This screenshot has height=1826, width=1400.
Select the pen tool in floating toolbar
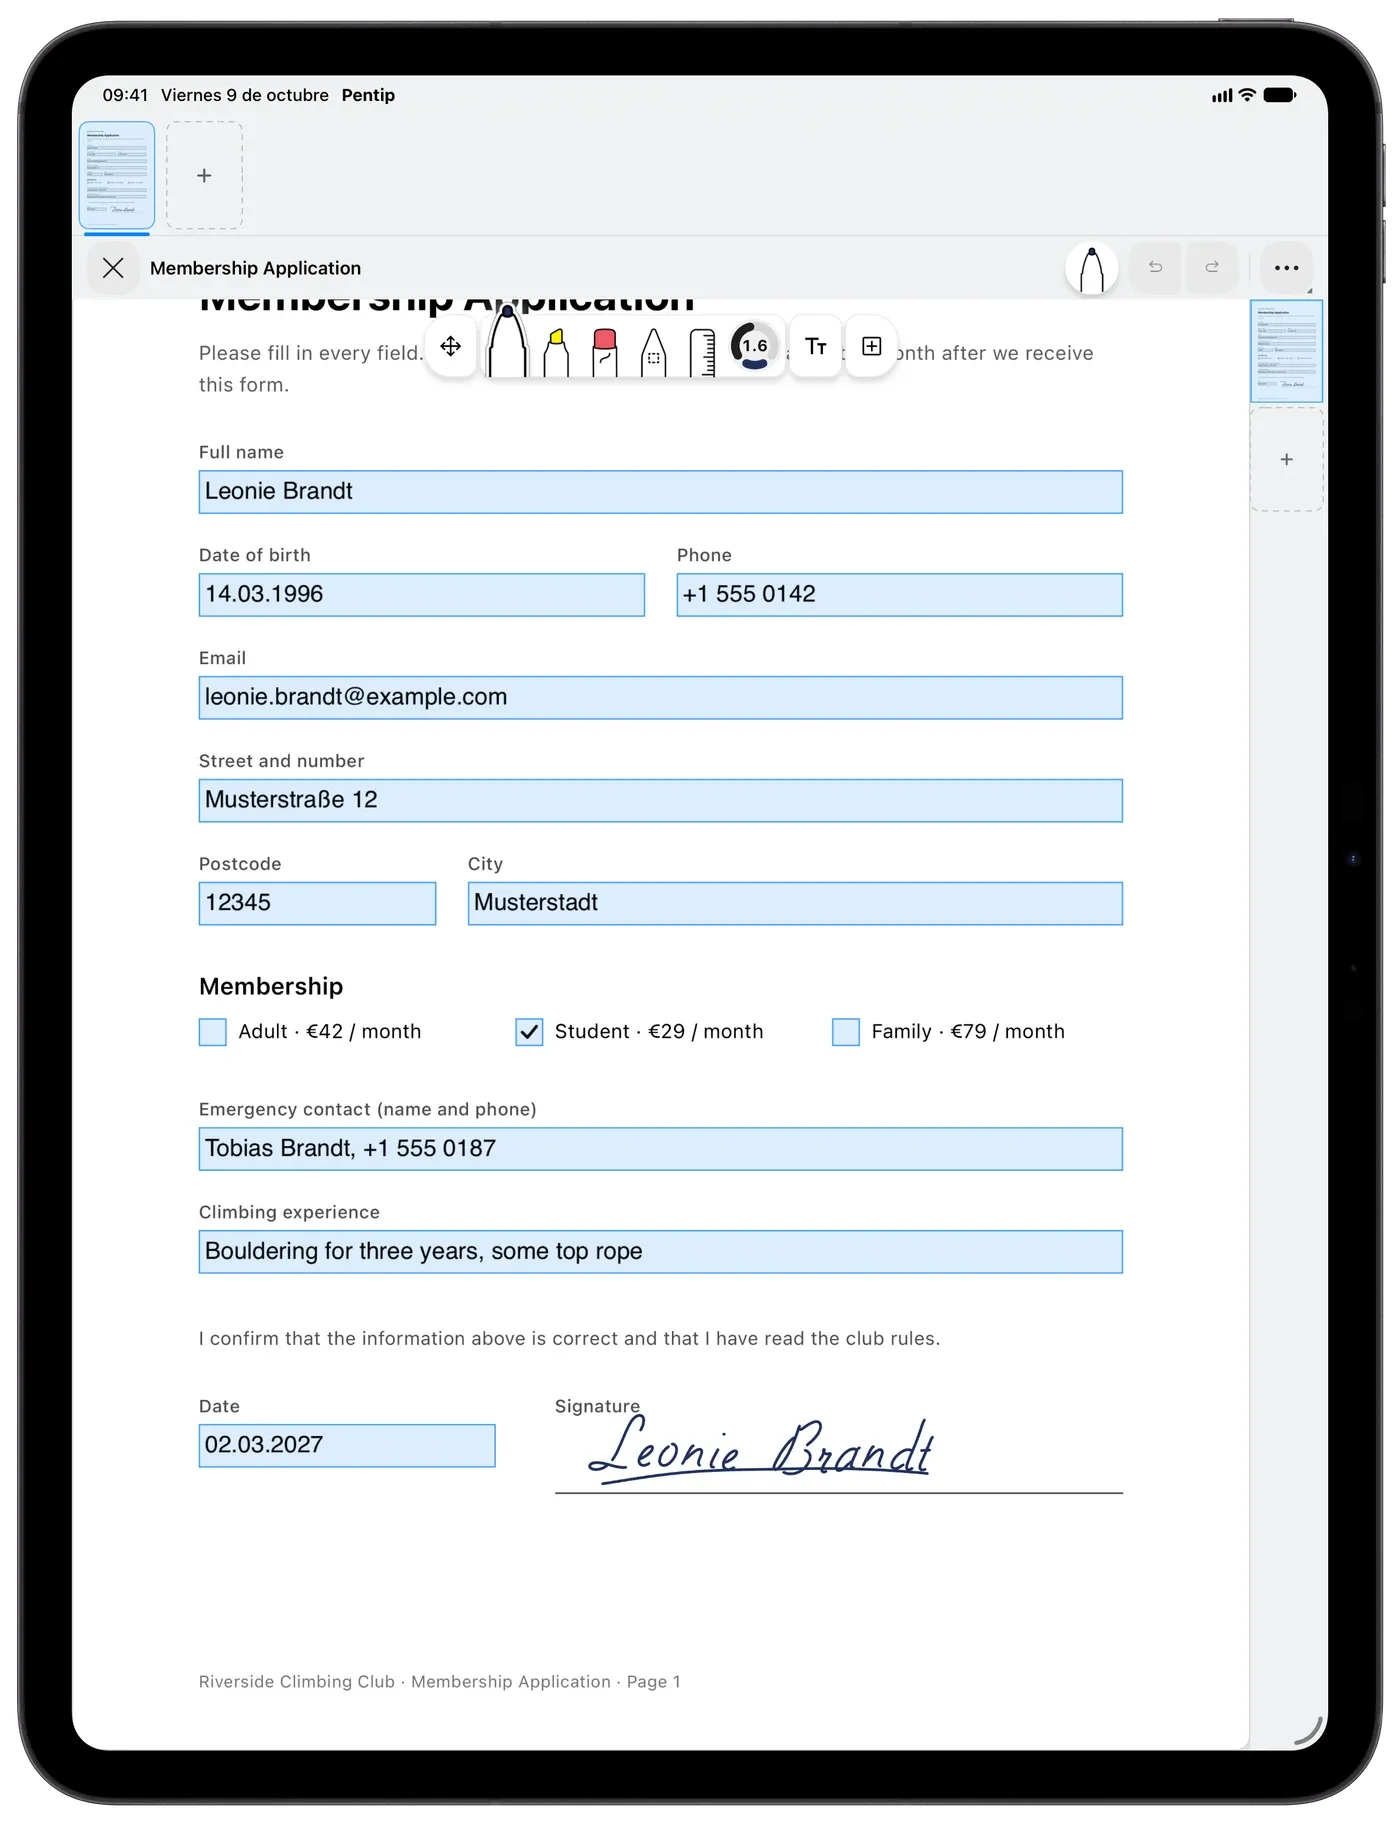[x=508, y=343]
